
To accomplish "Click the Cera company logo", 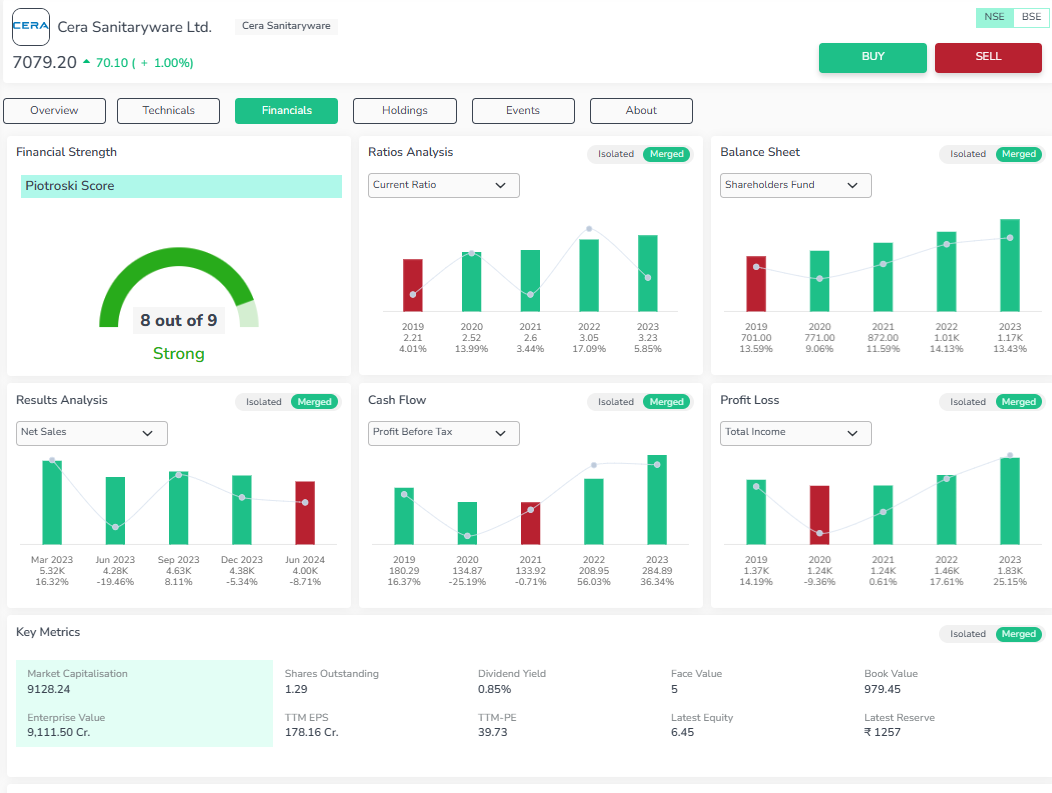I will tap(31, 27).
